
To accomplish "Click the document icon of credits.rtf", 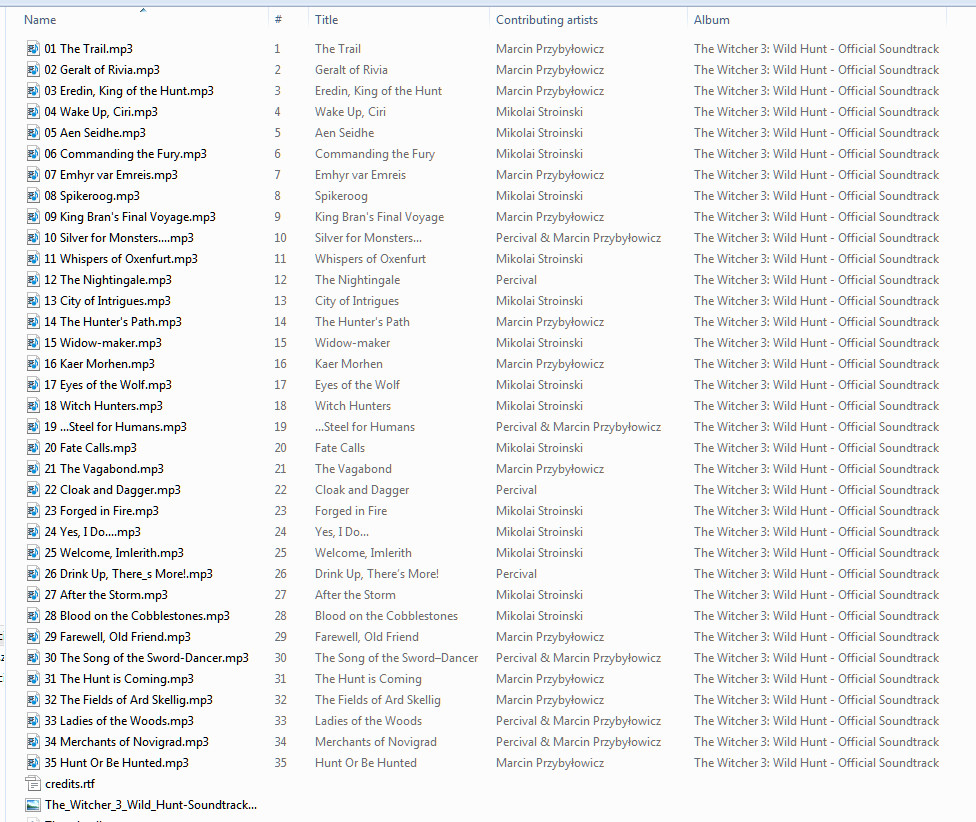I will (33, 784).
